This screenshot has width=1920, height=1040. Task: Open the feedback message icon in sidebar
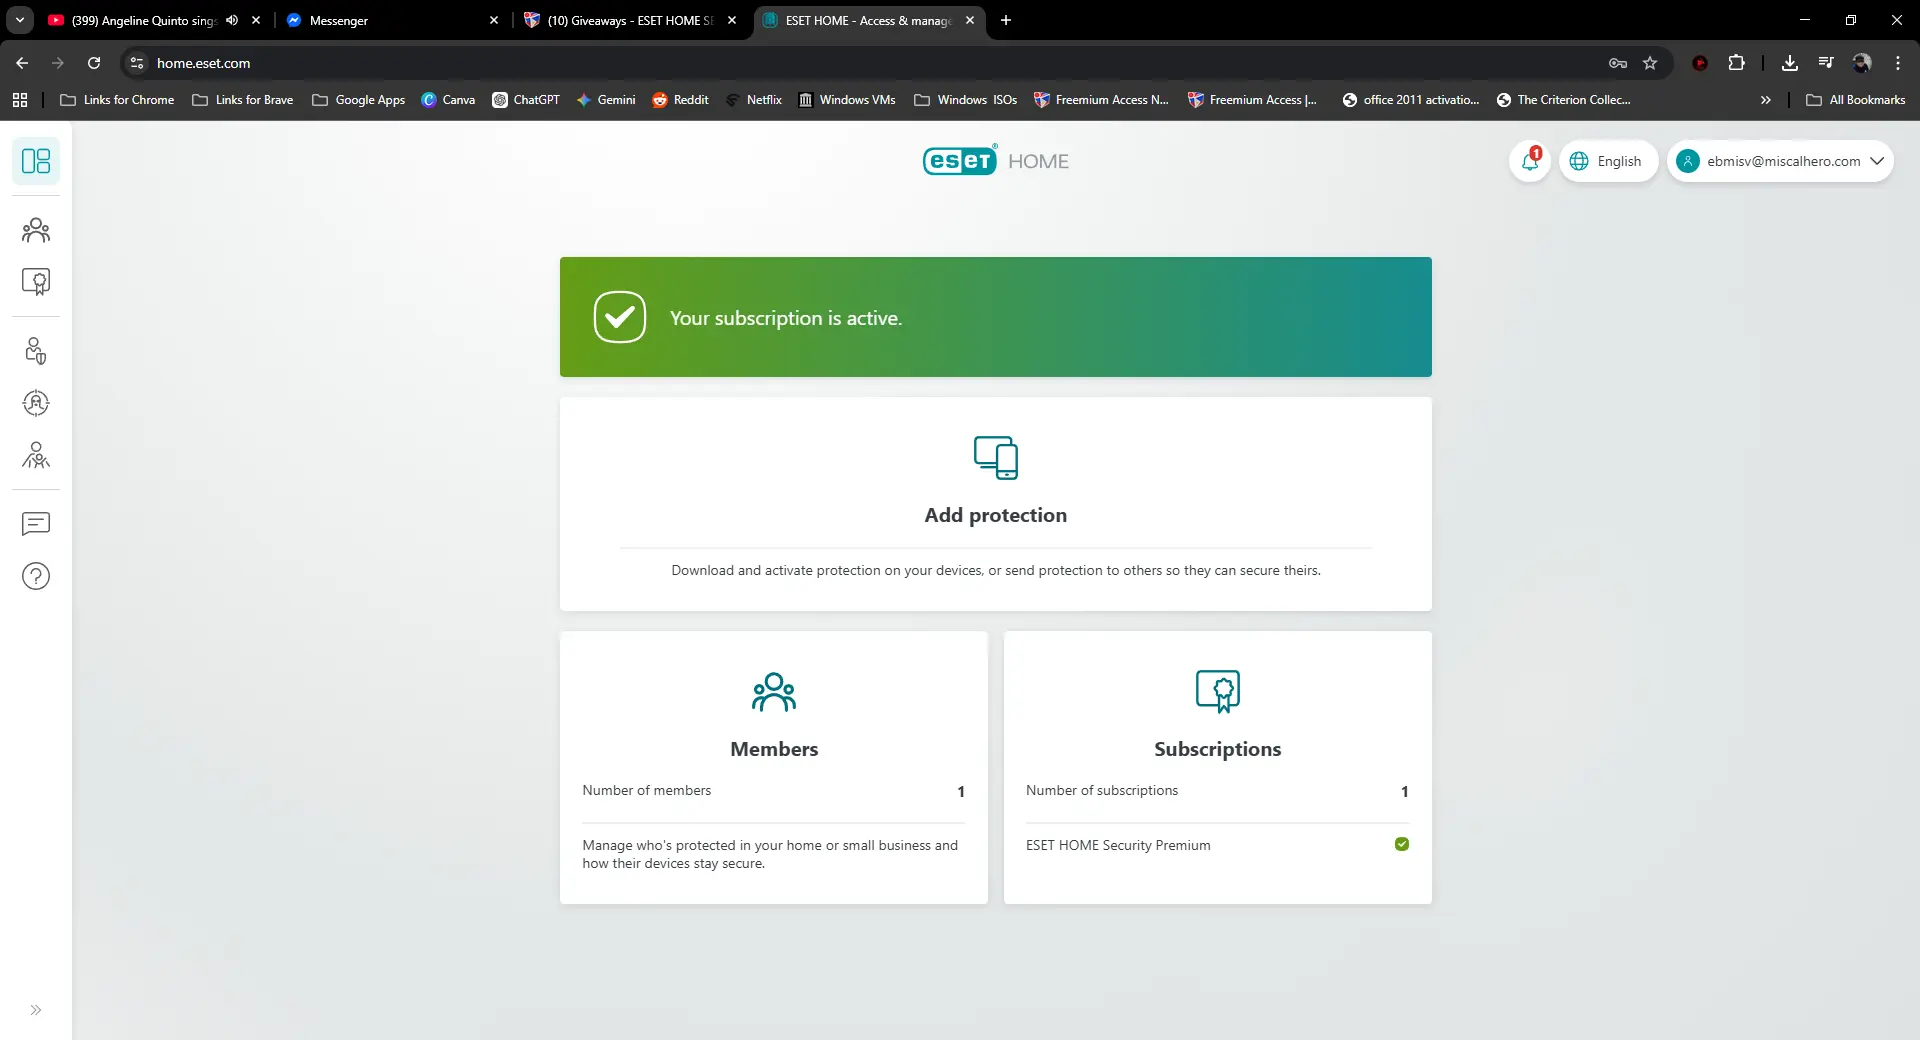[36, 524]
